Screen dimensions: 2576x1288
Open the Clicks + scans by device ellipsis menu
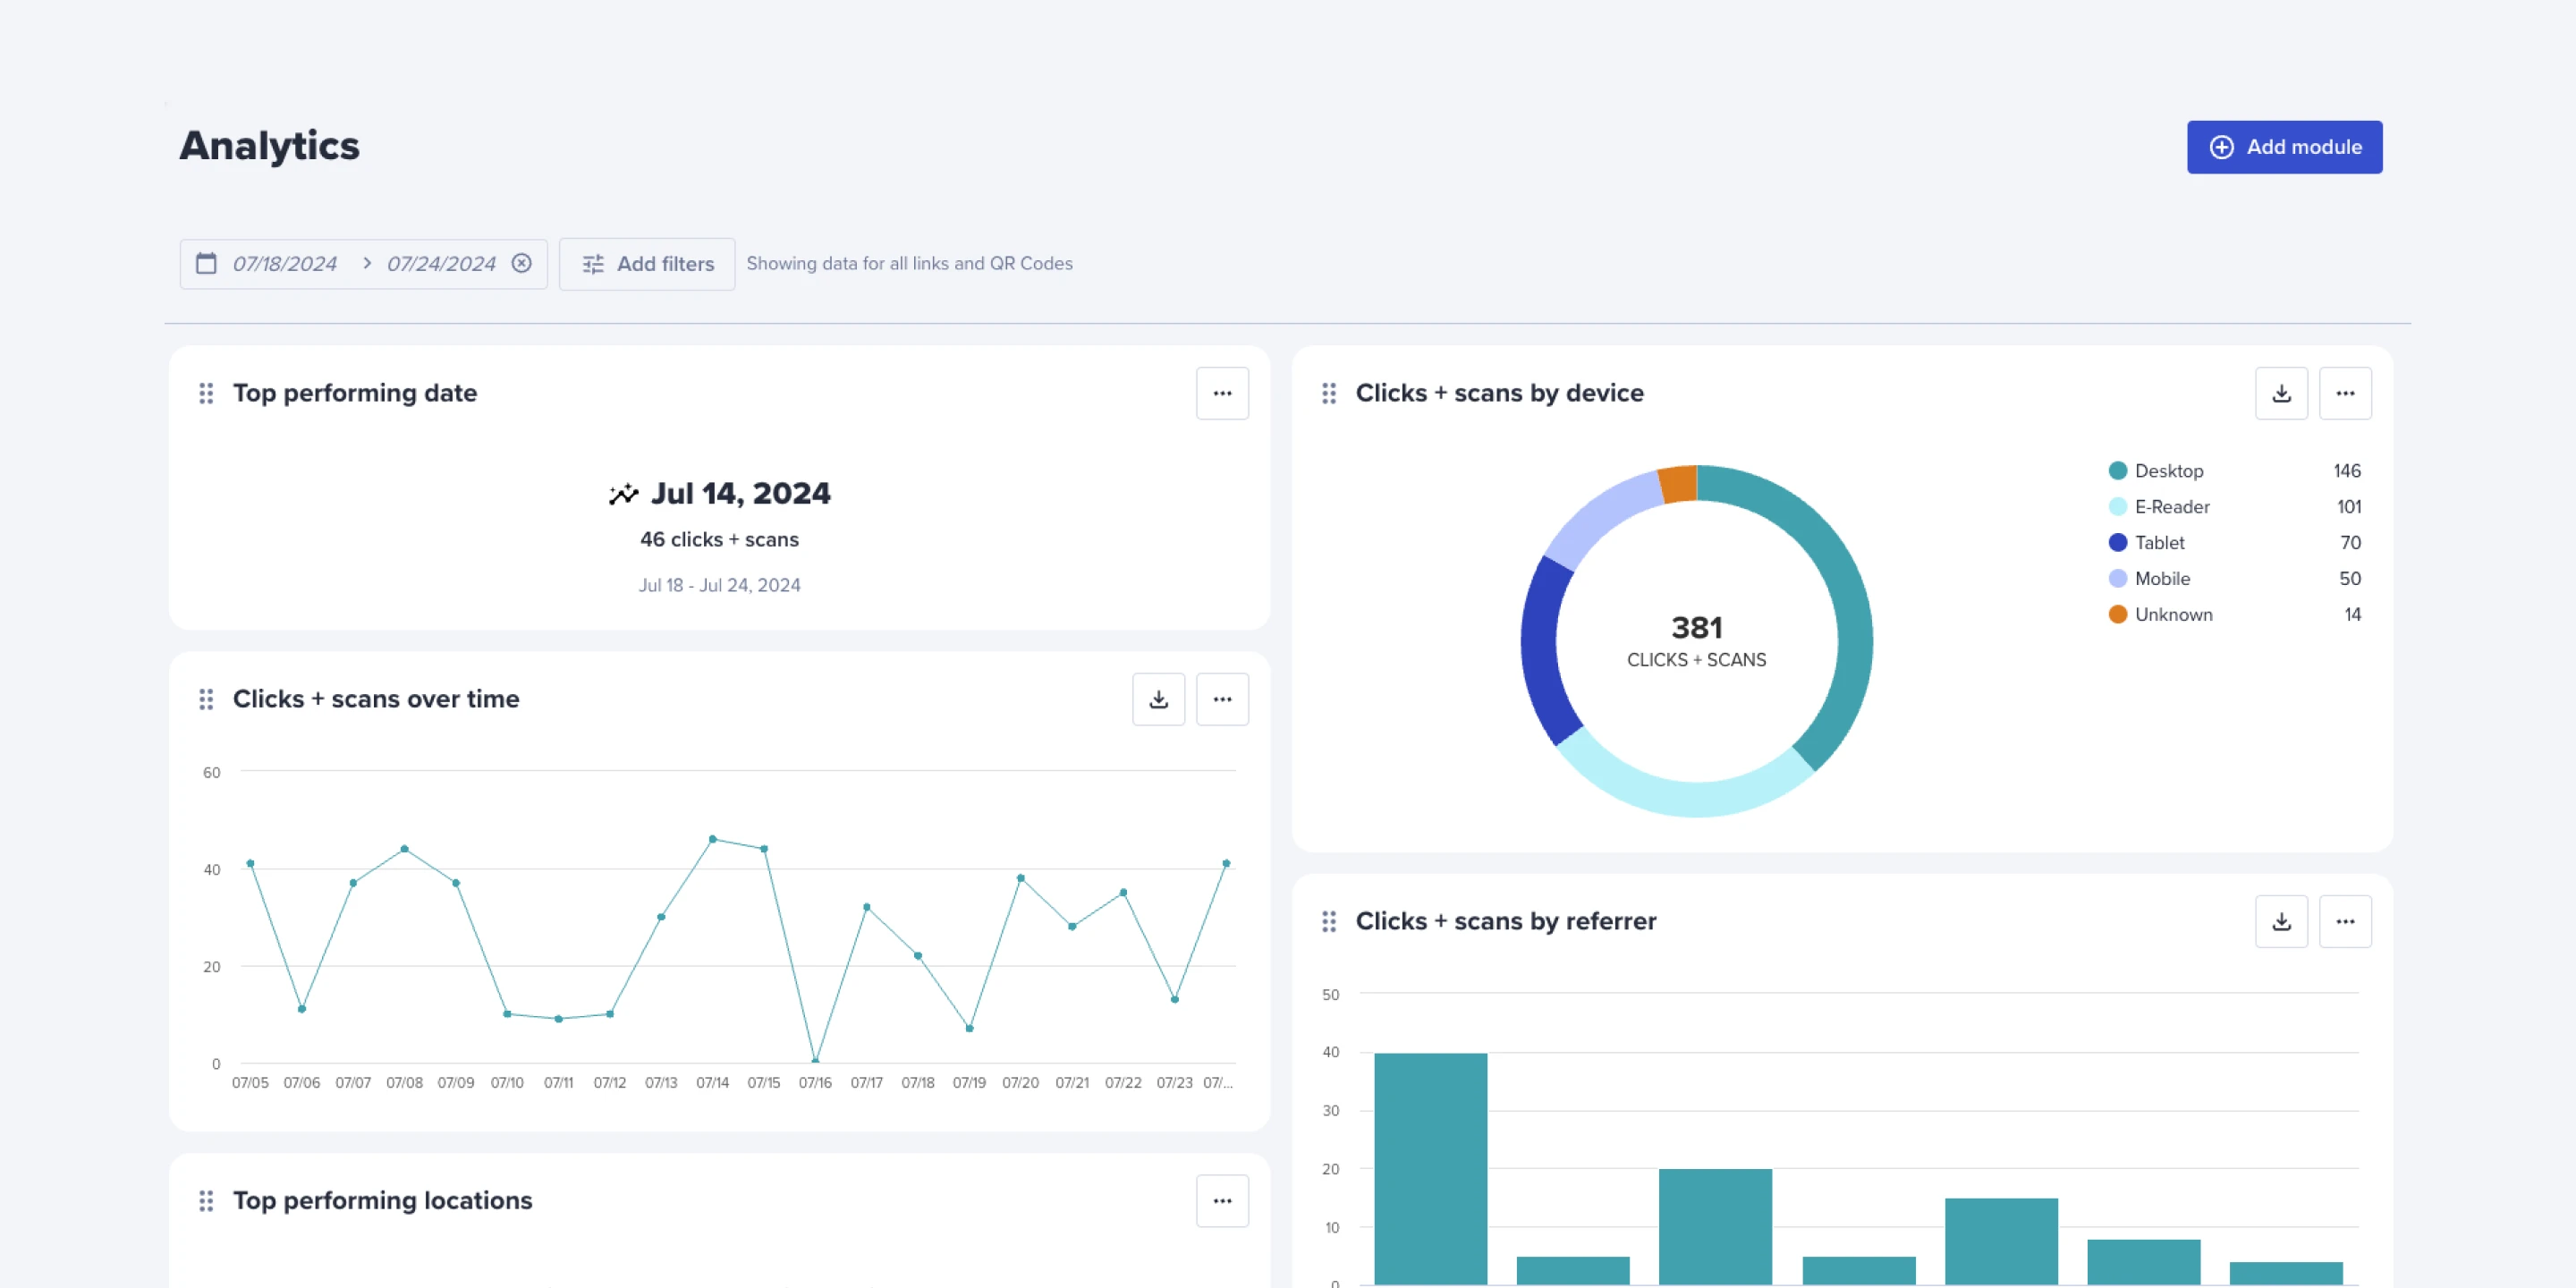[x=2346, y=392]
